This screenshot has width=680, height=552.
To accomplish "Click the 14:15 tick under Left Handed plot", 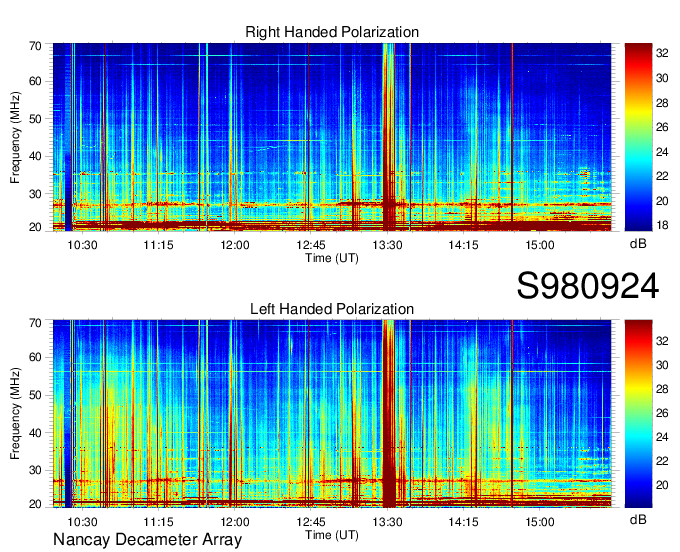I will pos(463,522).
